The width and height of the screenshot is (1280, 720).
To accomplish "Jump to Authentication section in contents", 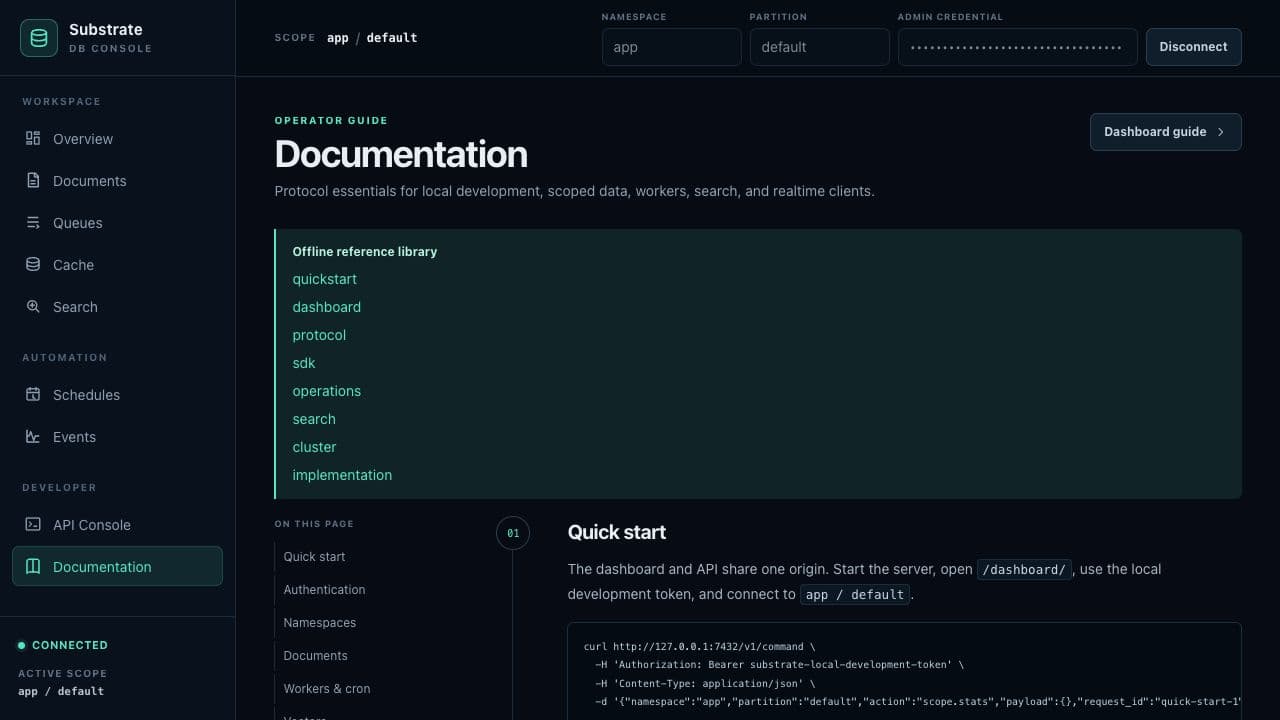I will click(x=324, y=590).
